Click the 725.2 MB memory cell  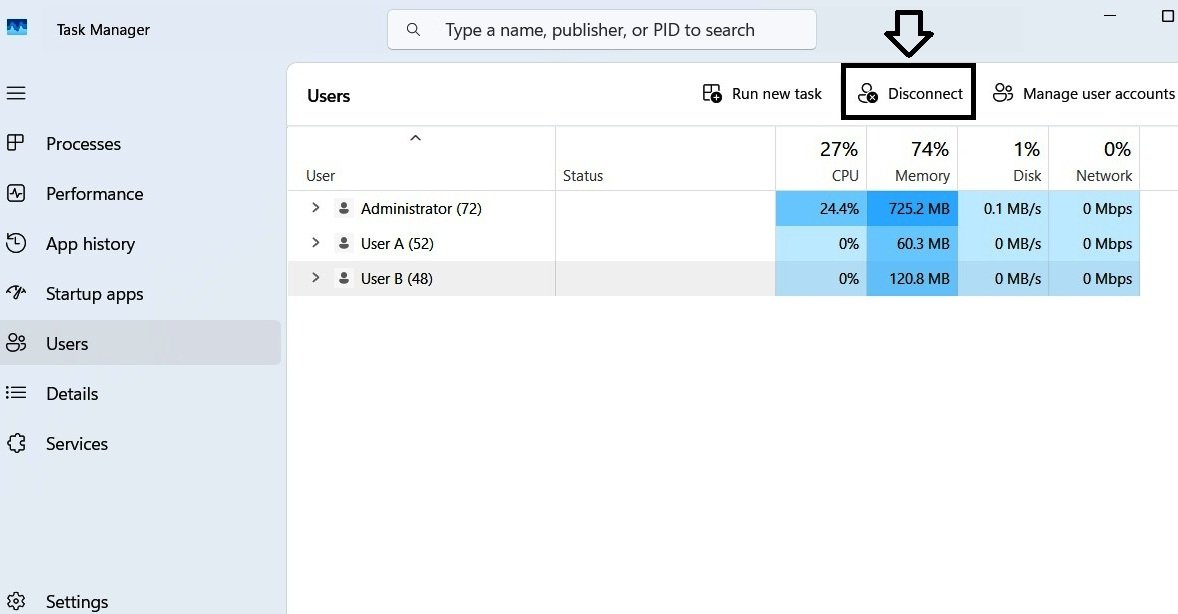(912, 208)
